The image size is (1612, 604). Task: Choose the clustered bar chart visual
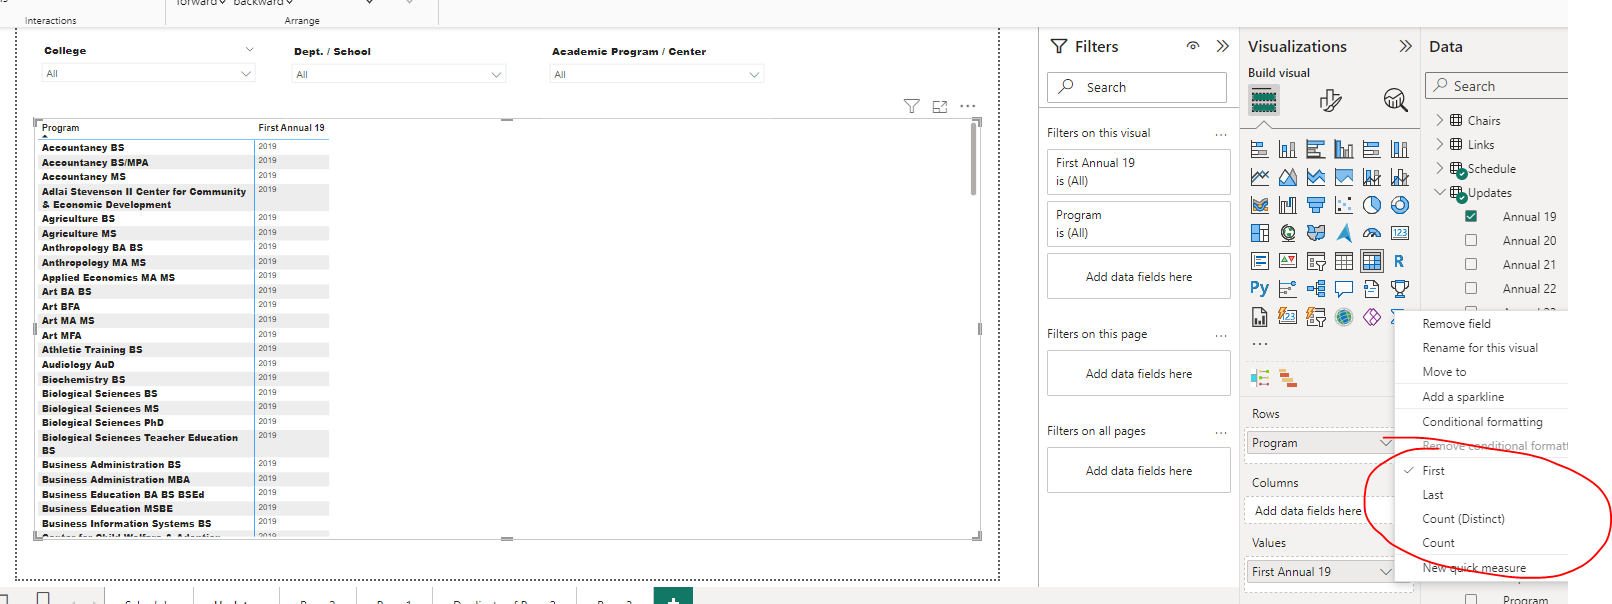click(1316, 149)
